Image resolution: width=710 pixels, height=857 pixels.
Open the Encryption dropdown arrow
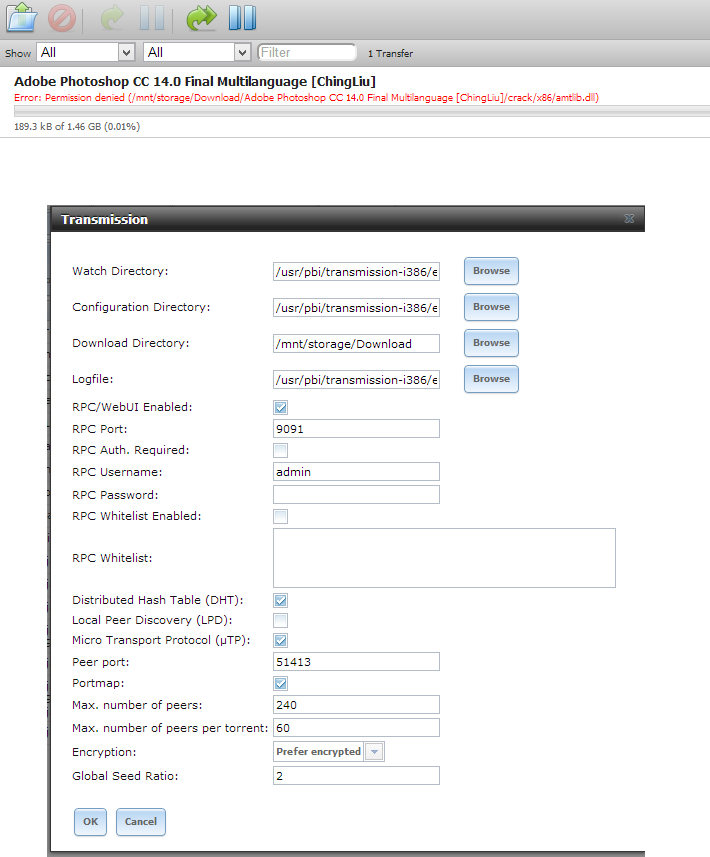374,752
